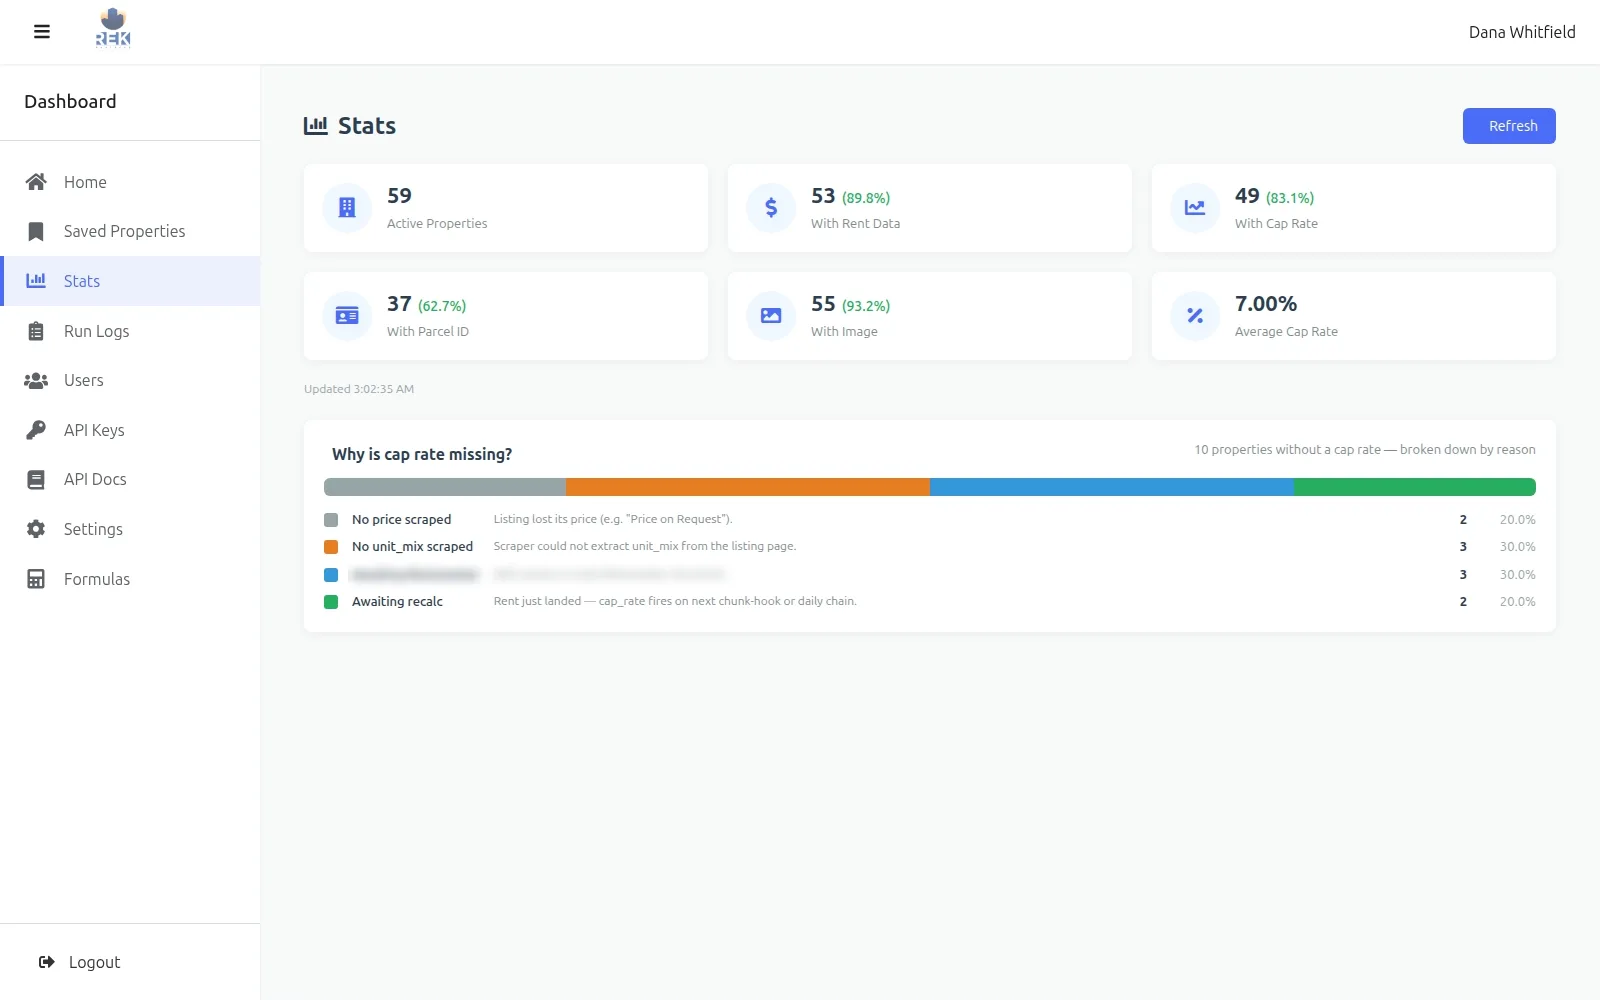The height and width of the screenshot is (1000, 1600).
Task: Click the Saved Properties bookmark icon
Action: tap(36, 232)
